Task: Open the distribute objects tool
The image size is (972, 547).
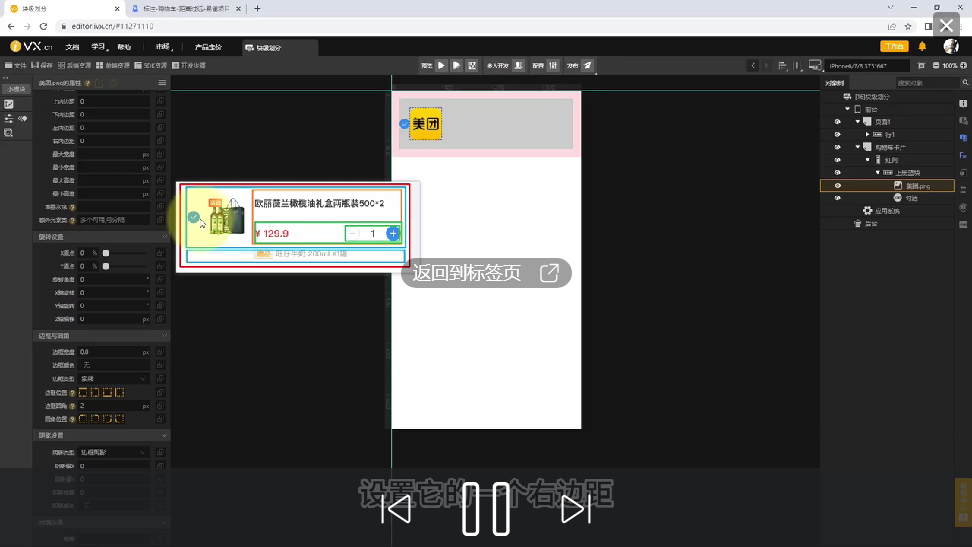Action: (797, 65)
